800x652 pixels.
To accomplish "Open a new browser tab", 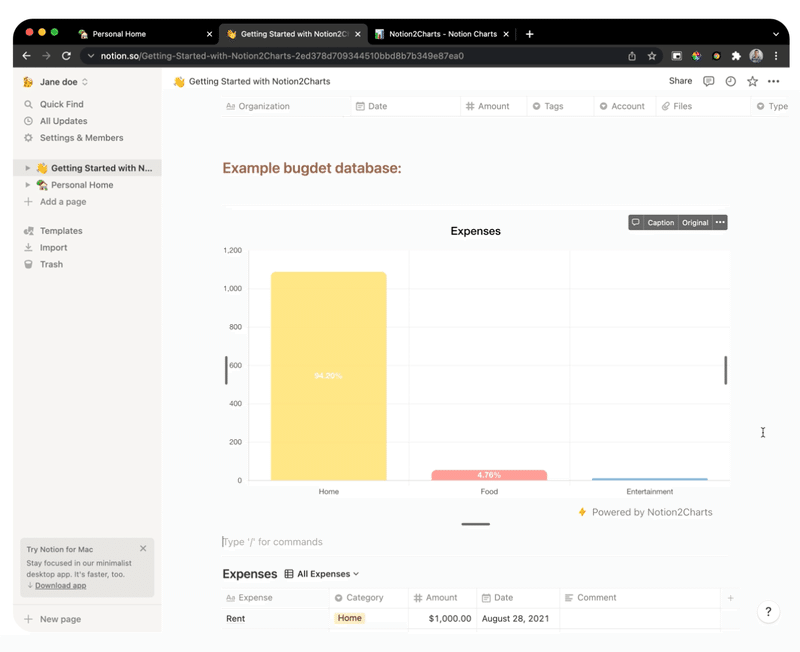I will [x=530, y=34].
